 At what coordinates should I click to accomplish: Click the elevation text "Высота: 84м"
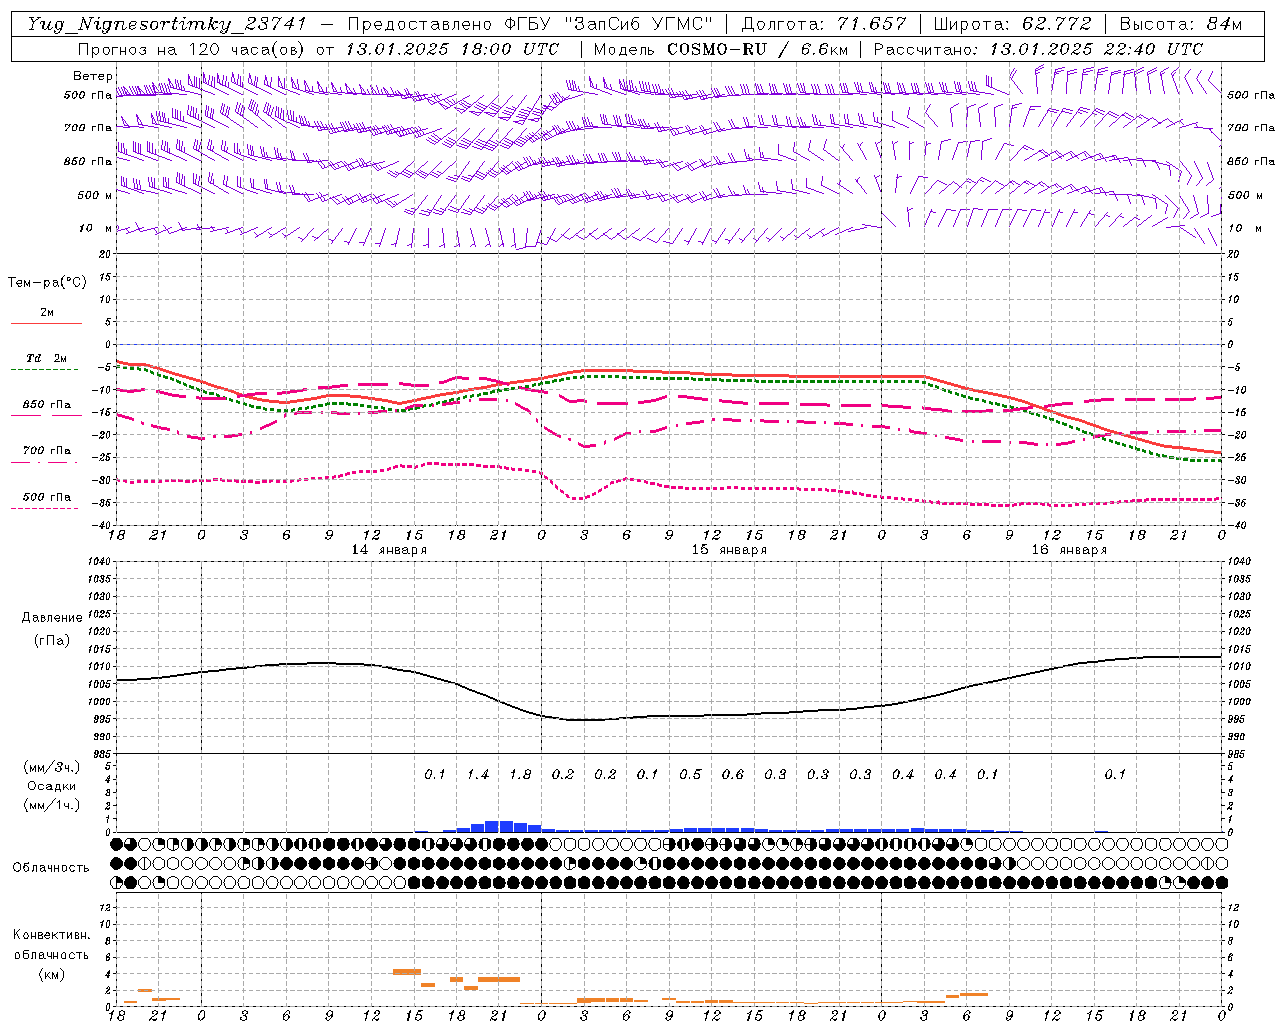(1180, 24)
